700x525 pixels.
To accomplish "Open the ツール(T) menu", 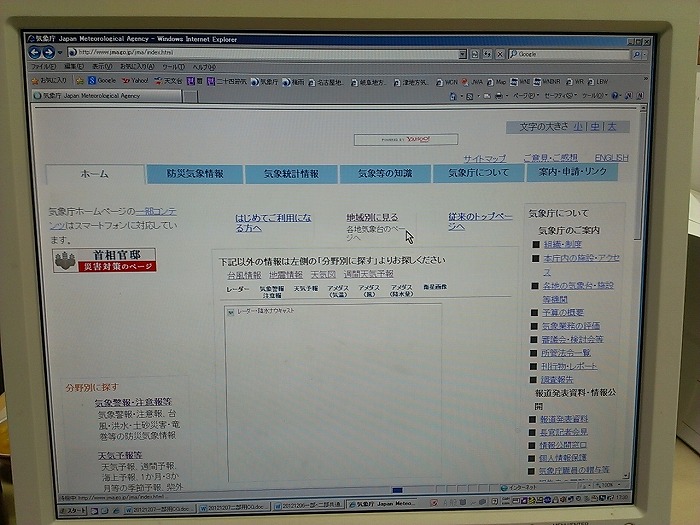I will click(x=173, y=67).
